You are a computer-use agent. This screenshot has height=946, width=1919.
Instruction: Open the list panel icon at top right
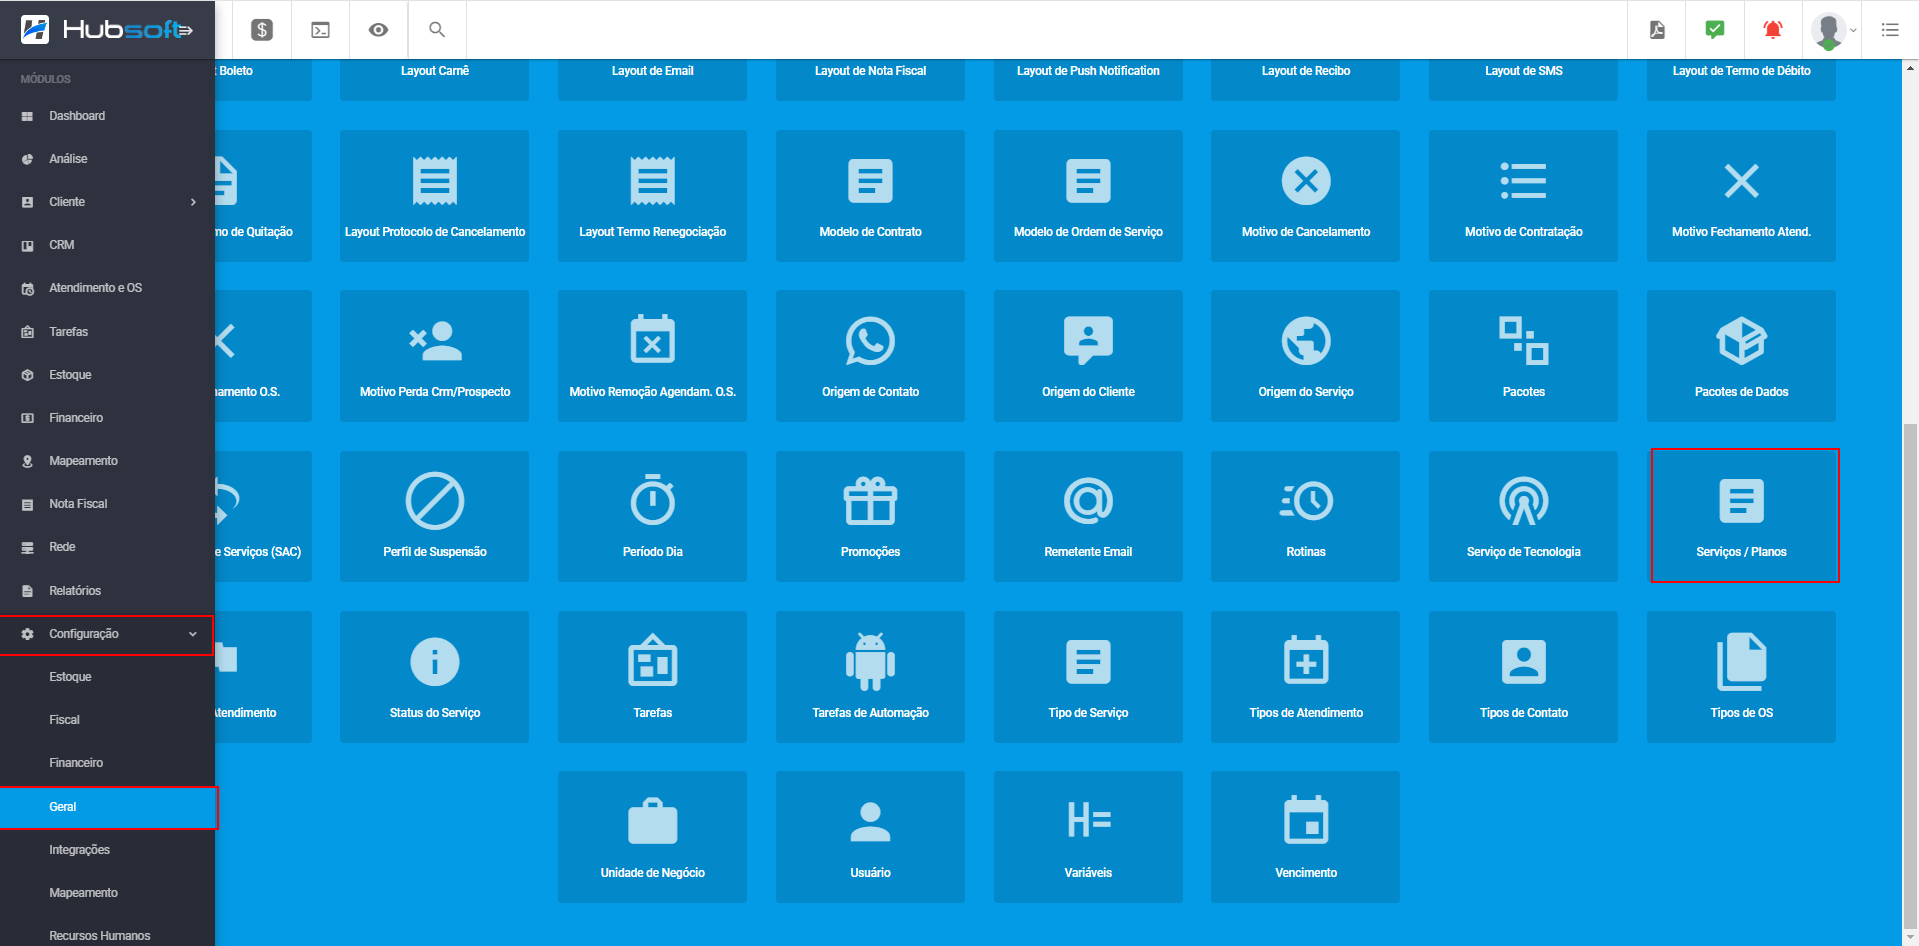(1889, 30)
